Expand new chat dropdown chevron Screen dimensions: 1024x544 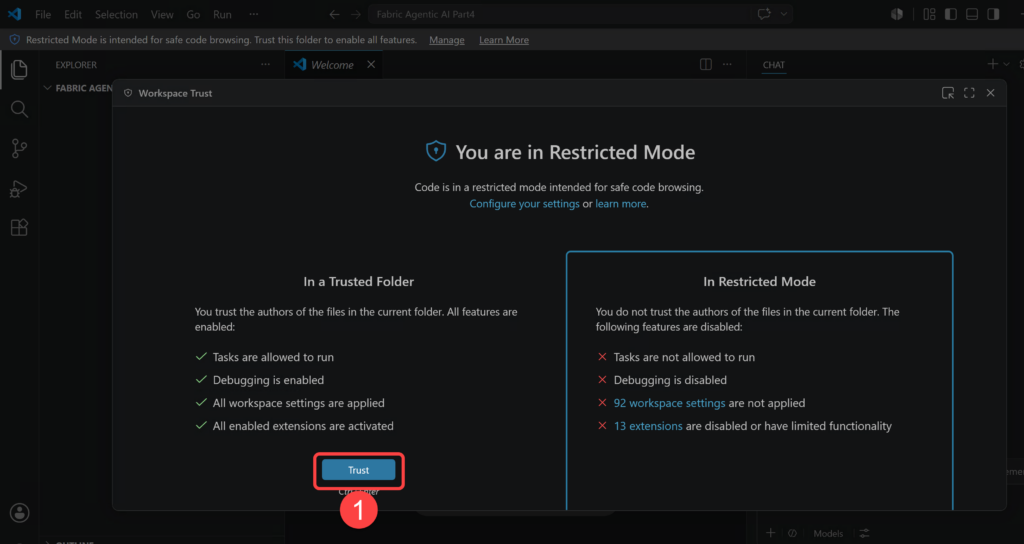tap(1006, 64)
